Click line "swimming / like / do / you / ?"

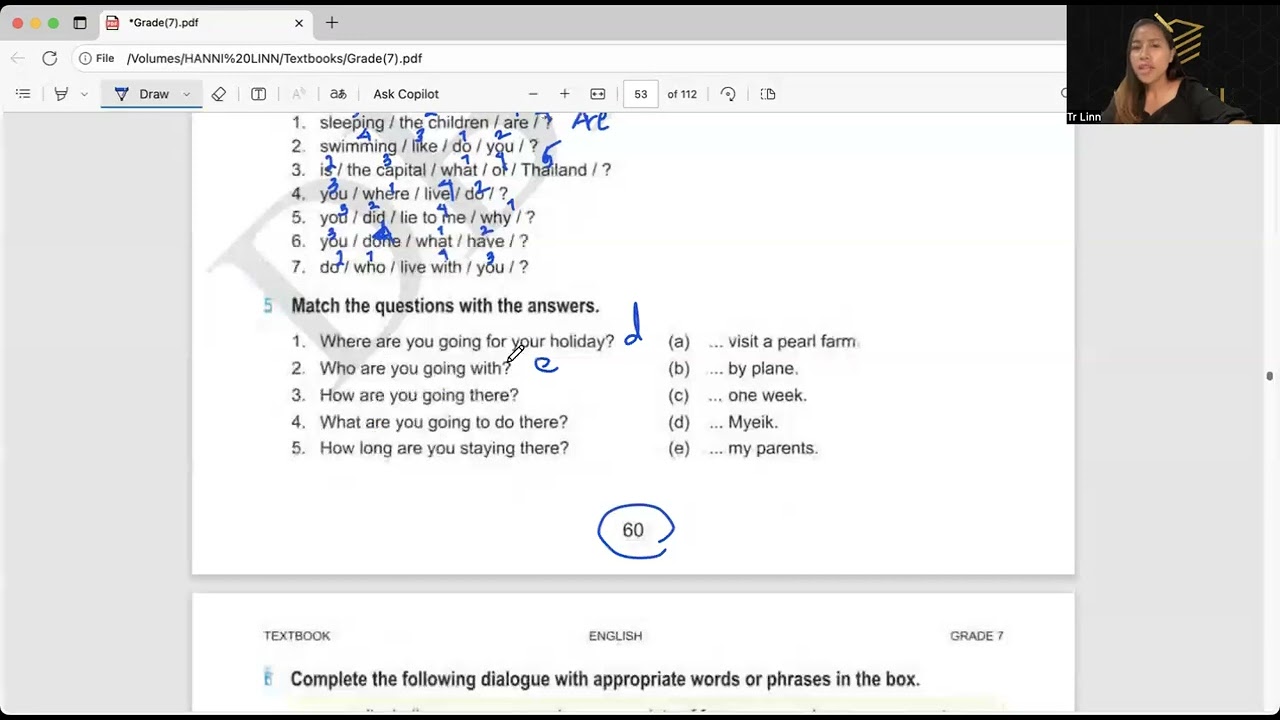(429, 147)
